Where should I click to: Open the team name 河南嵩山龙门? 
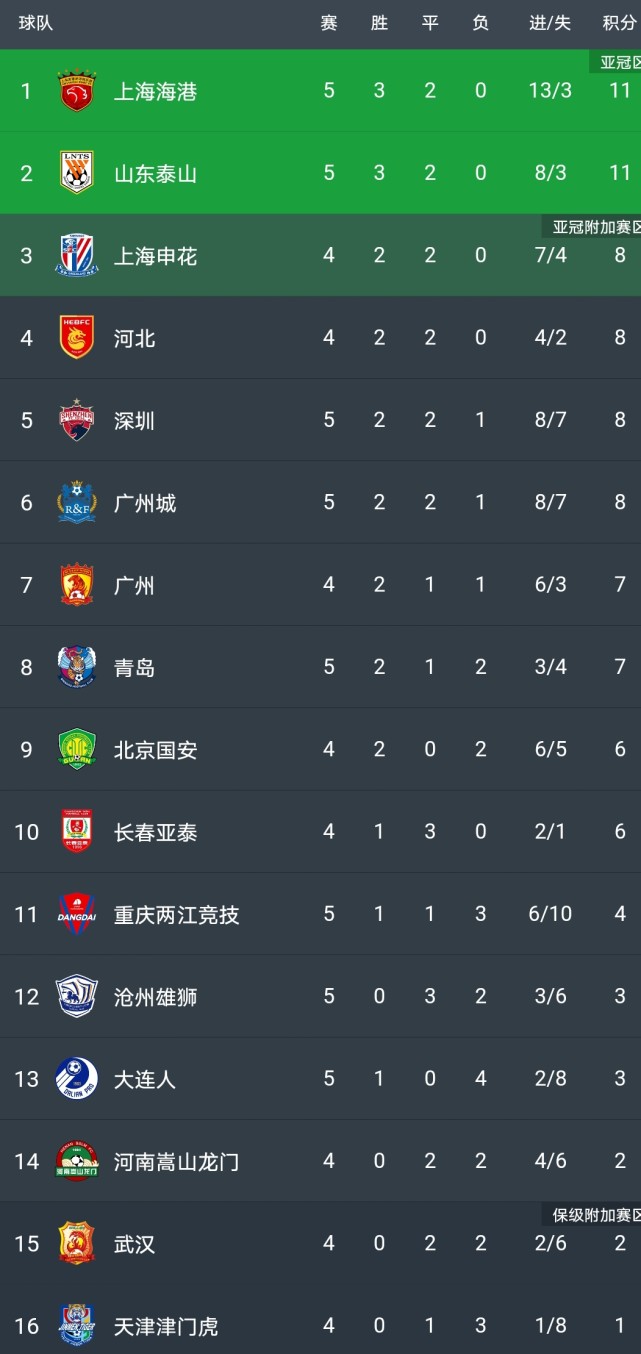click(x=176, y=1161)
